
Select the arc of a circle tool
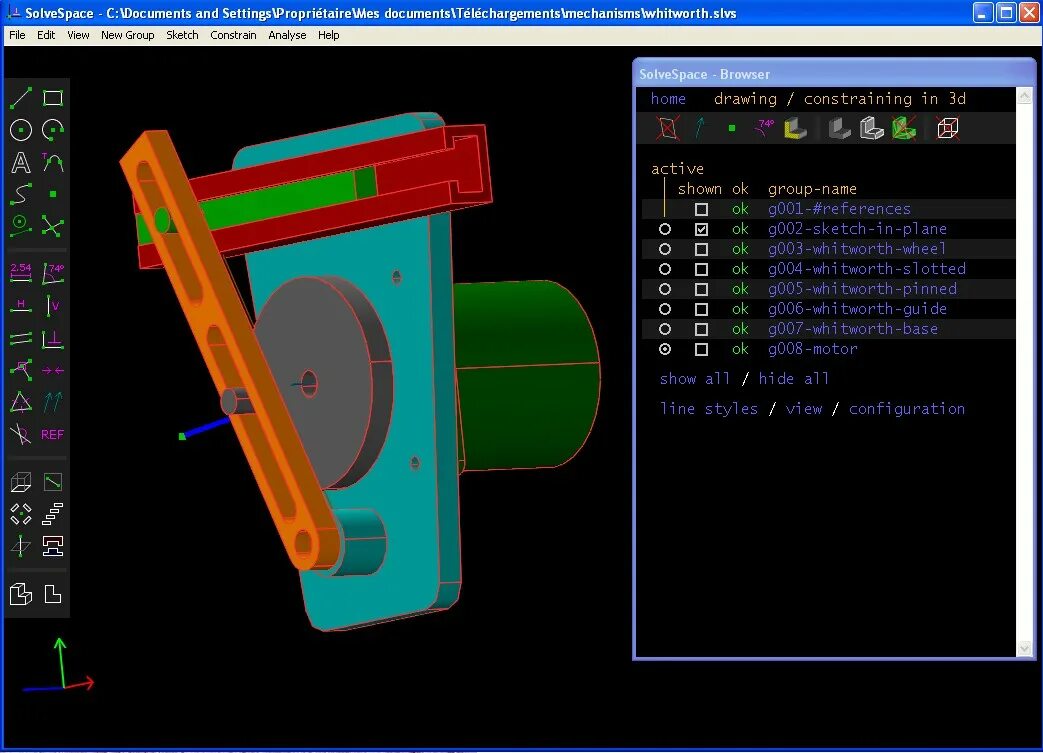[x=53, y=130]
